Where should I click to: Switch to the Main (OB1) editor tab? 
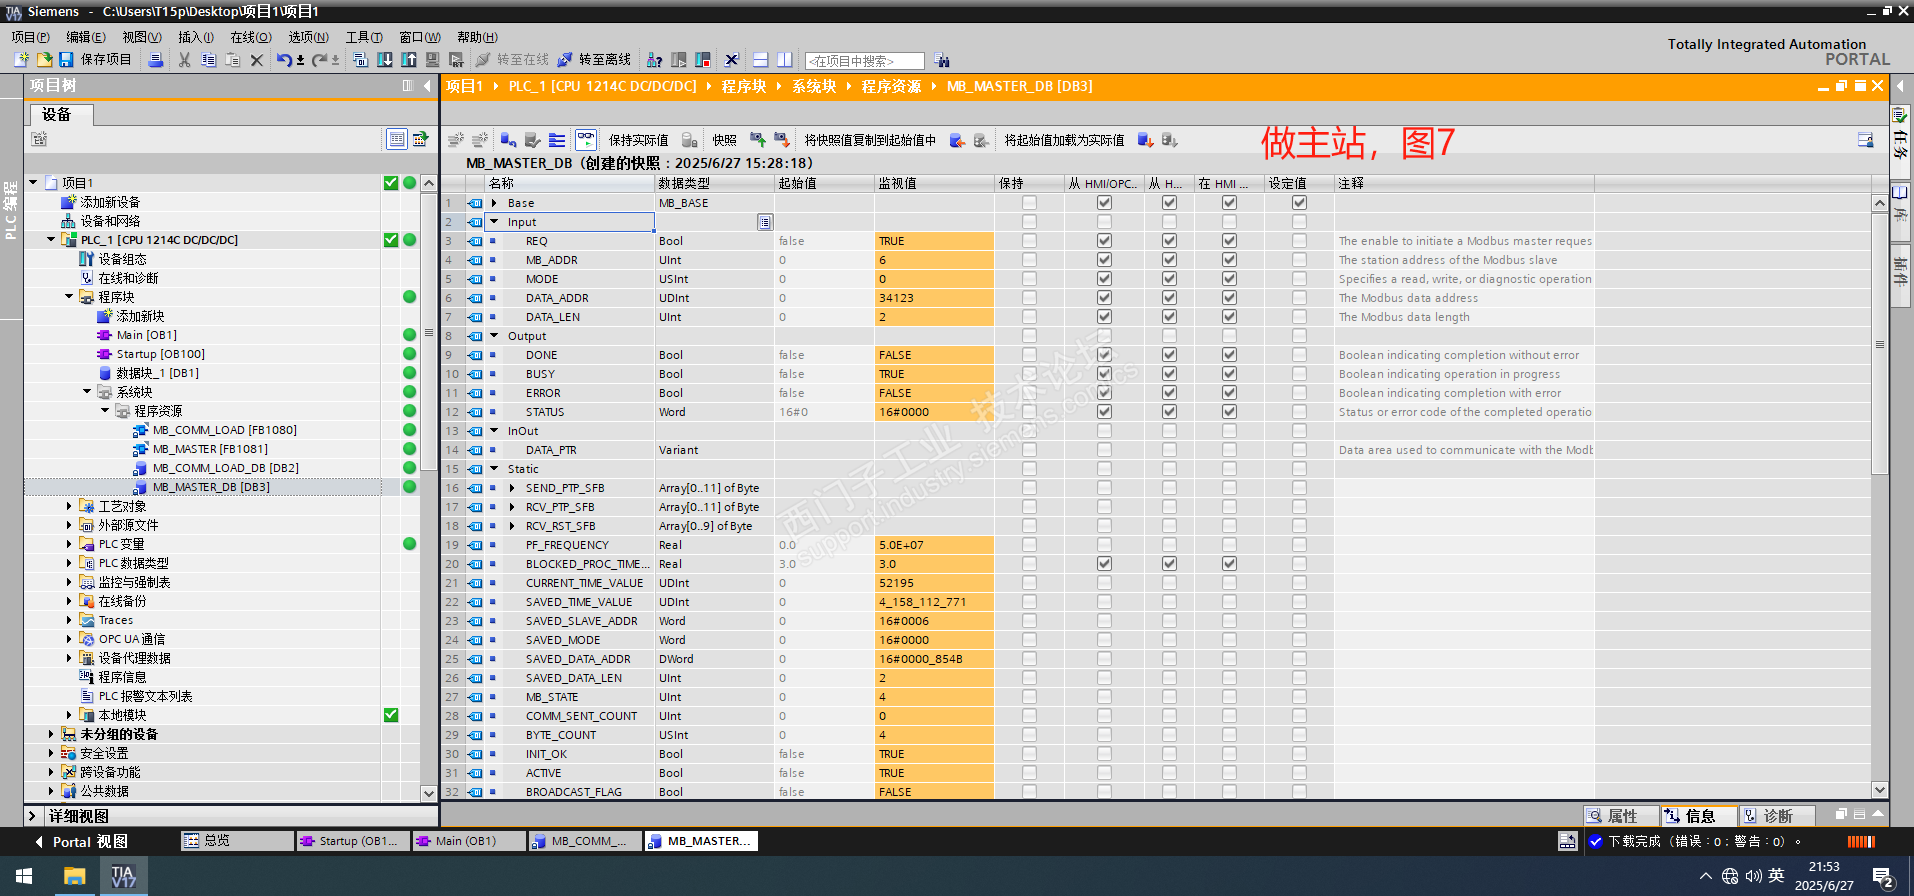465,841
